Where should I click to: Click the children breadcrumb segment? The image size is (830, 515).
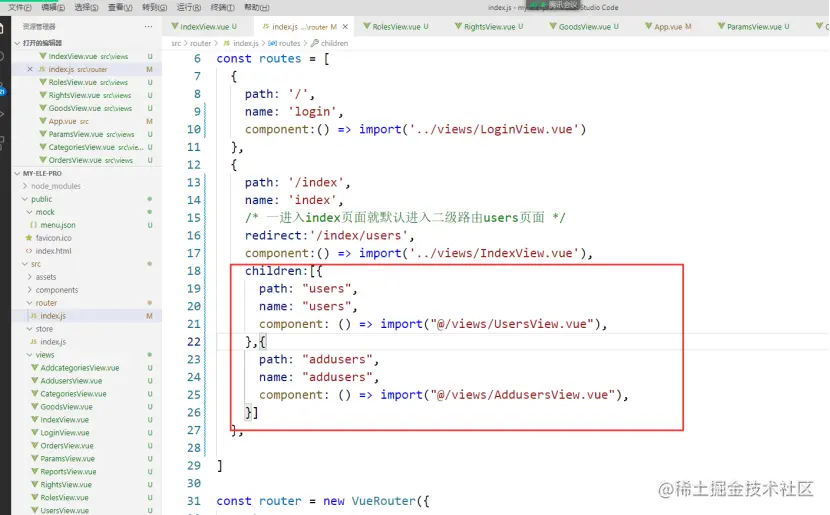(x=335, y=43)
